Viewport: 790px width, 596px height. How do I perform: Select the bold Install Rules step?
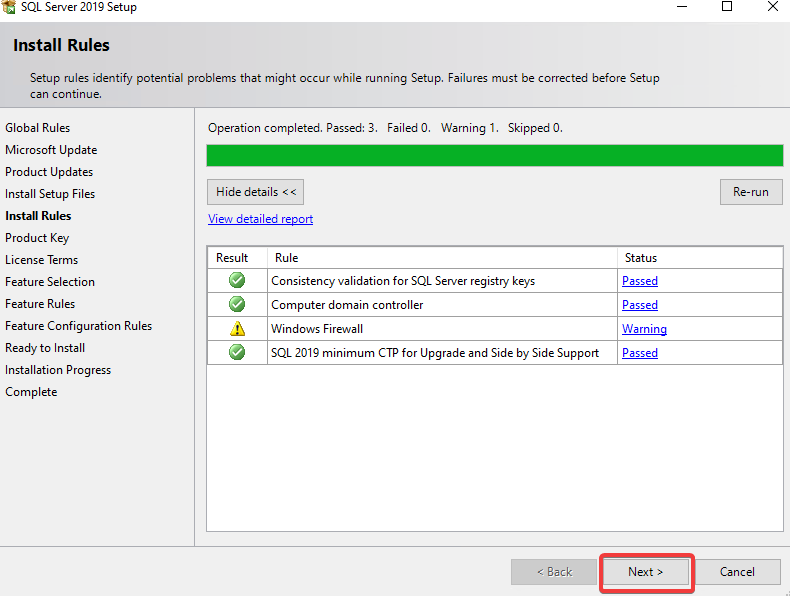coord(38,216)
